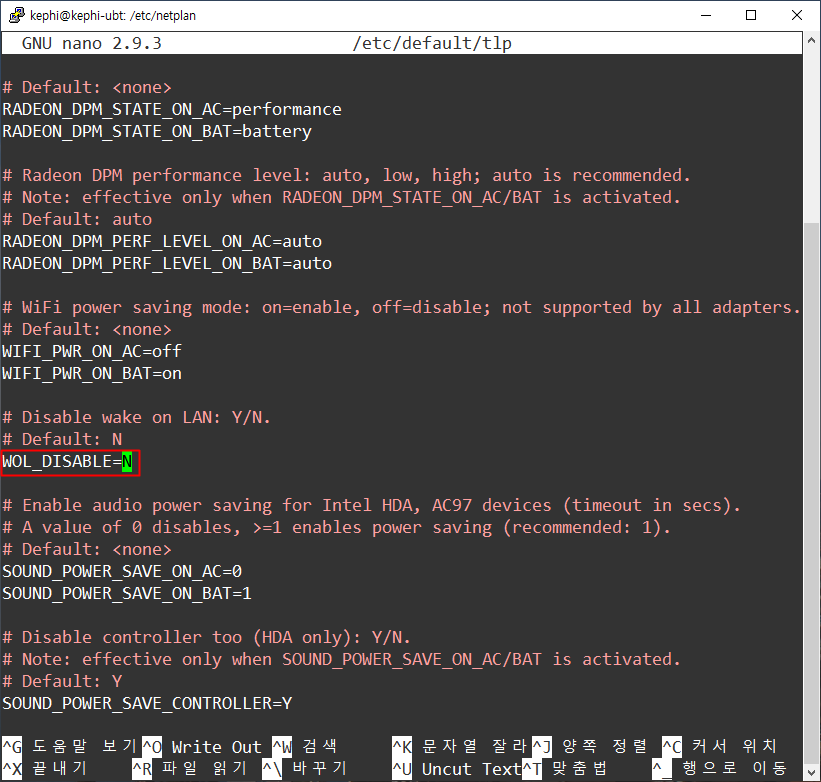The height and width of the screenshot is (782, 821).
Task: Click the '# Default: N' comment line
Action: 62,439
